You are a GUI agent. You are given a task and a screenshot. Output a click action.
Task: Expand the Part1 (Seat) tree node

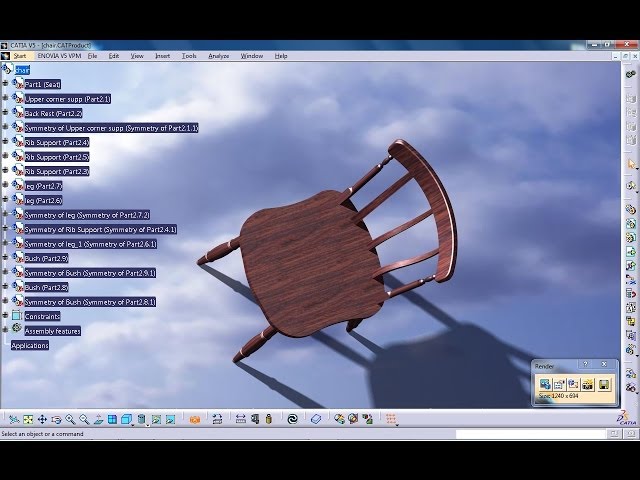tap(5, 84)
